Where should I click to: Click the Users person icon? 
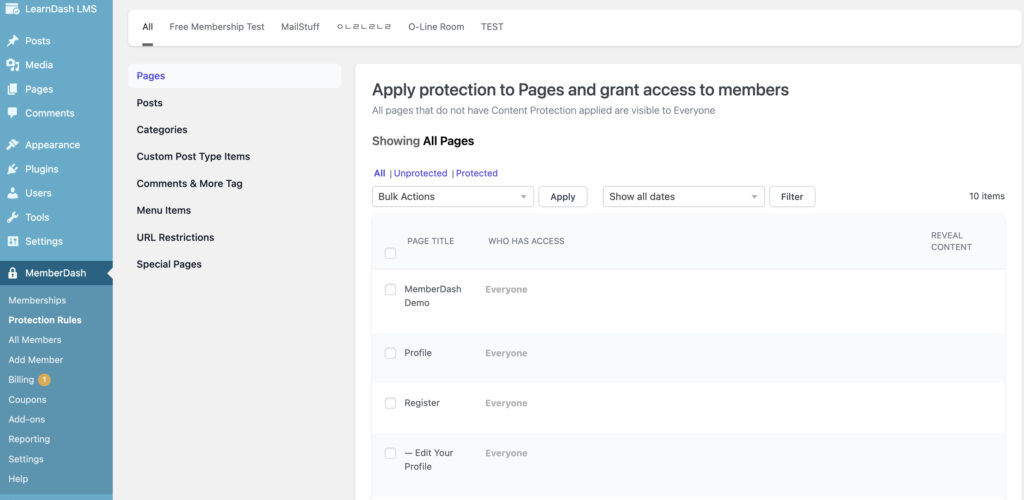[12, 193]
